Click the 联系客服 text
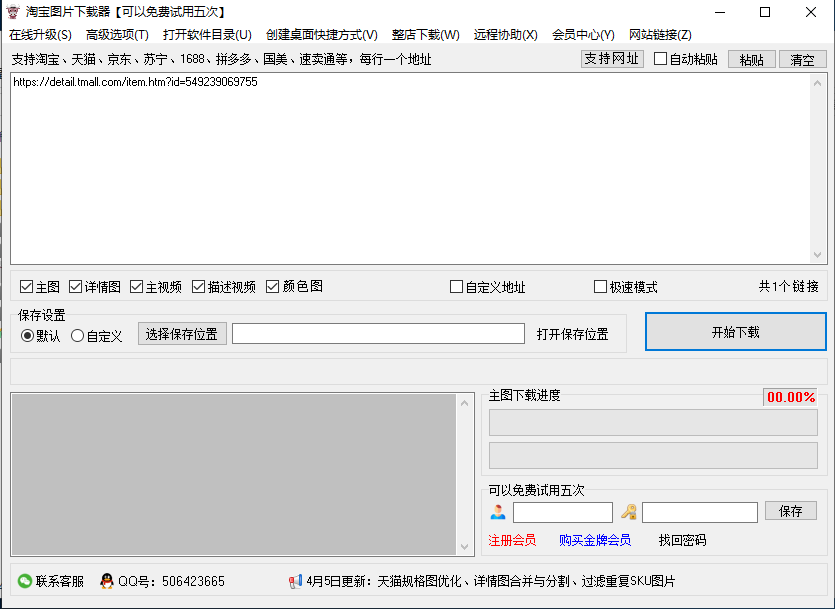 [60, 581]
